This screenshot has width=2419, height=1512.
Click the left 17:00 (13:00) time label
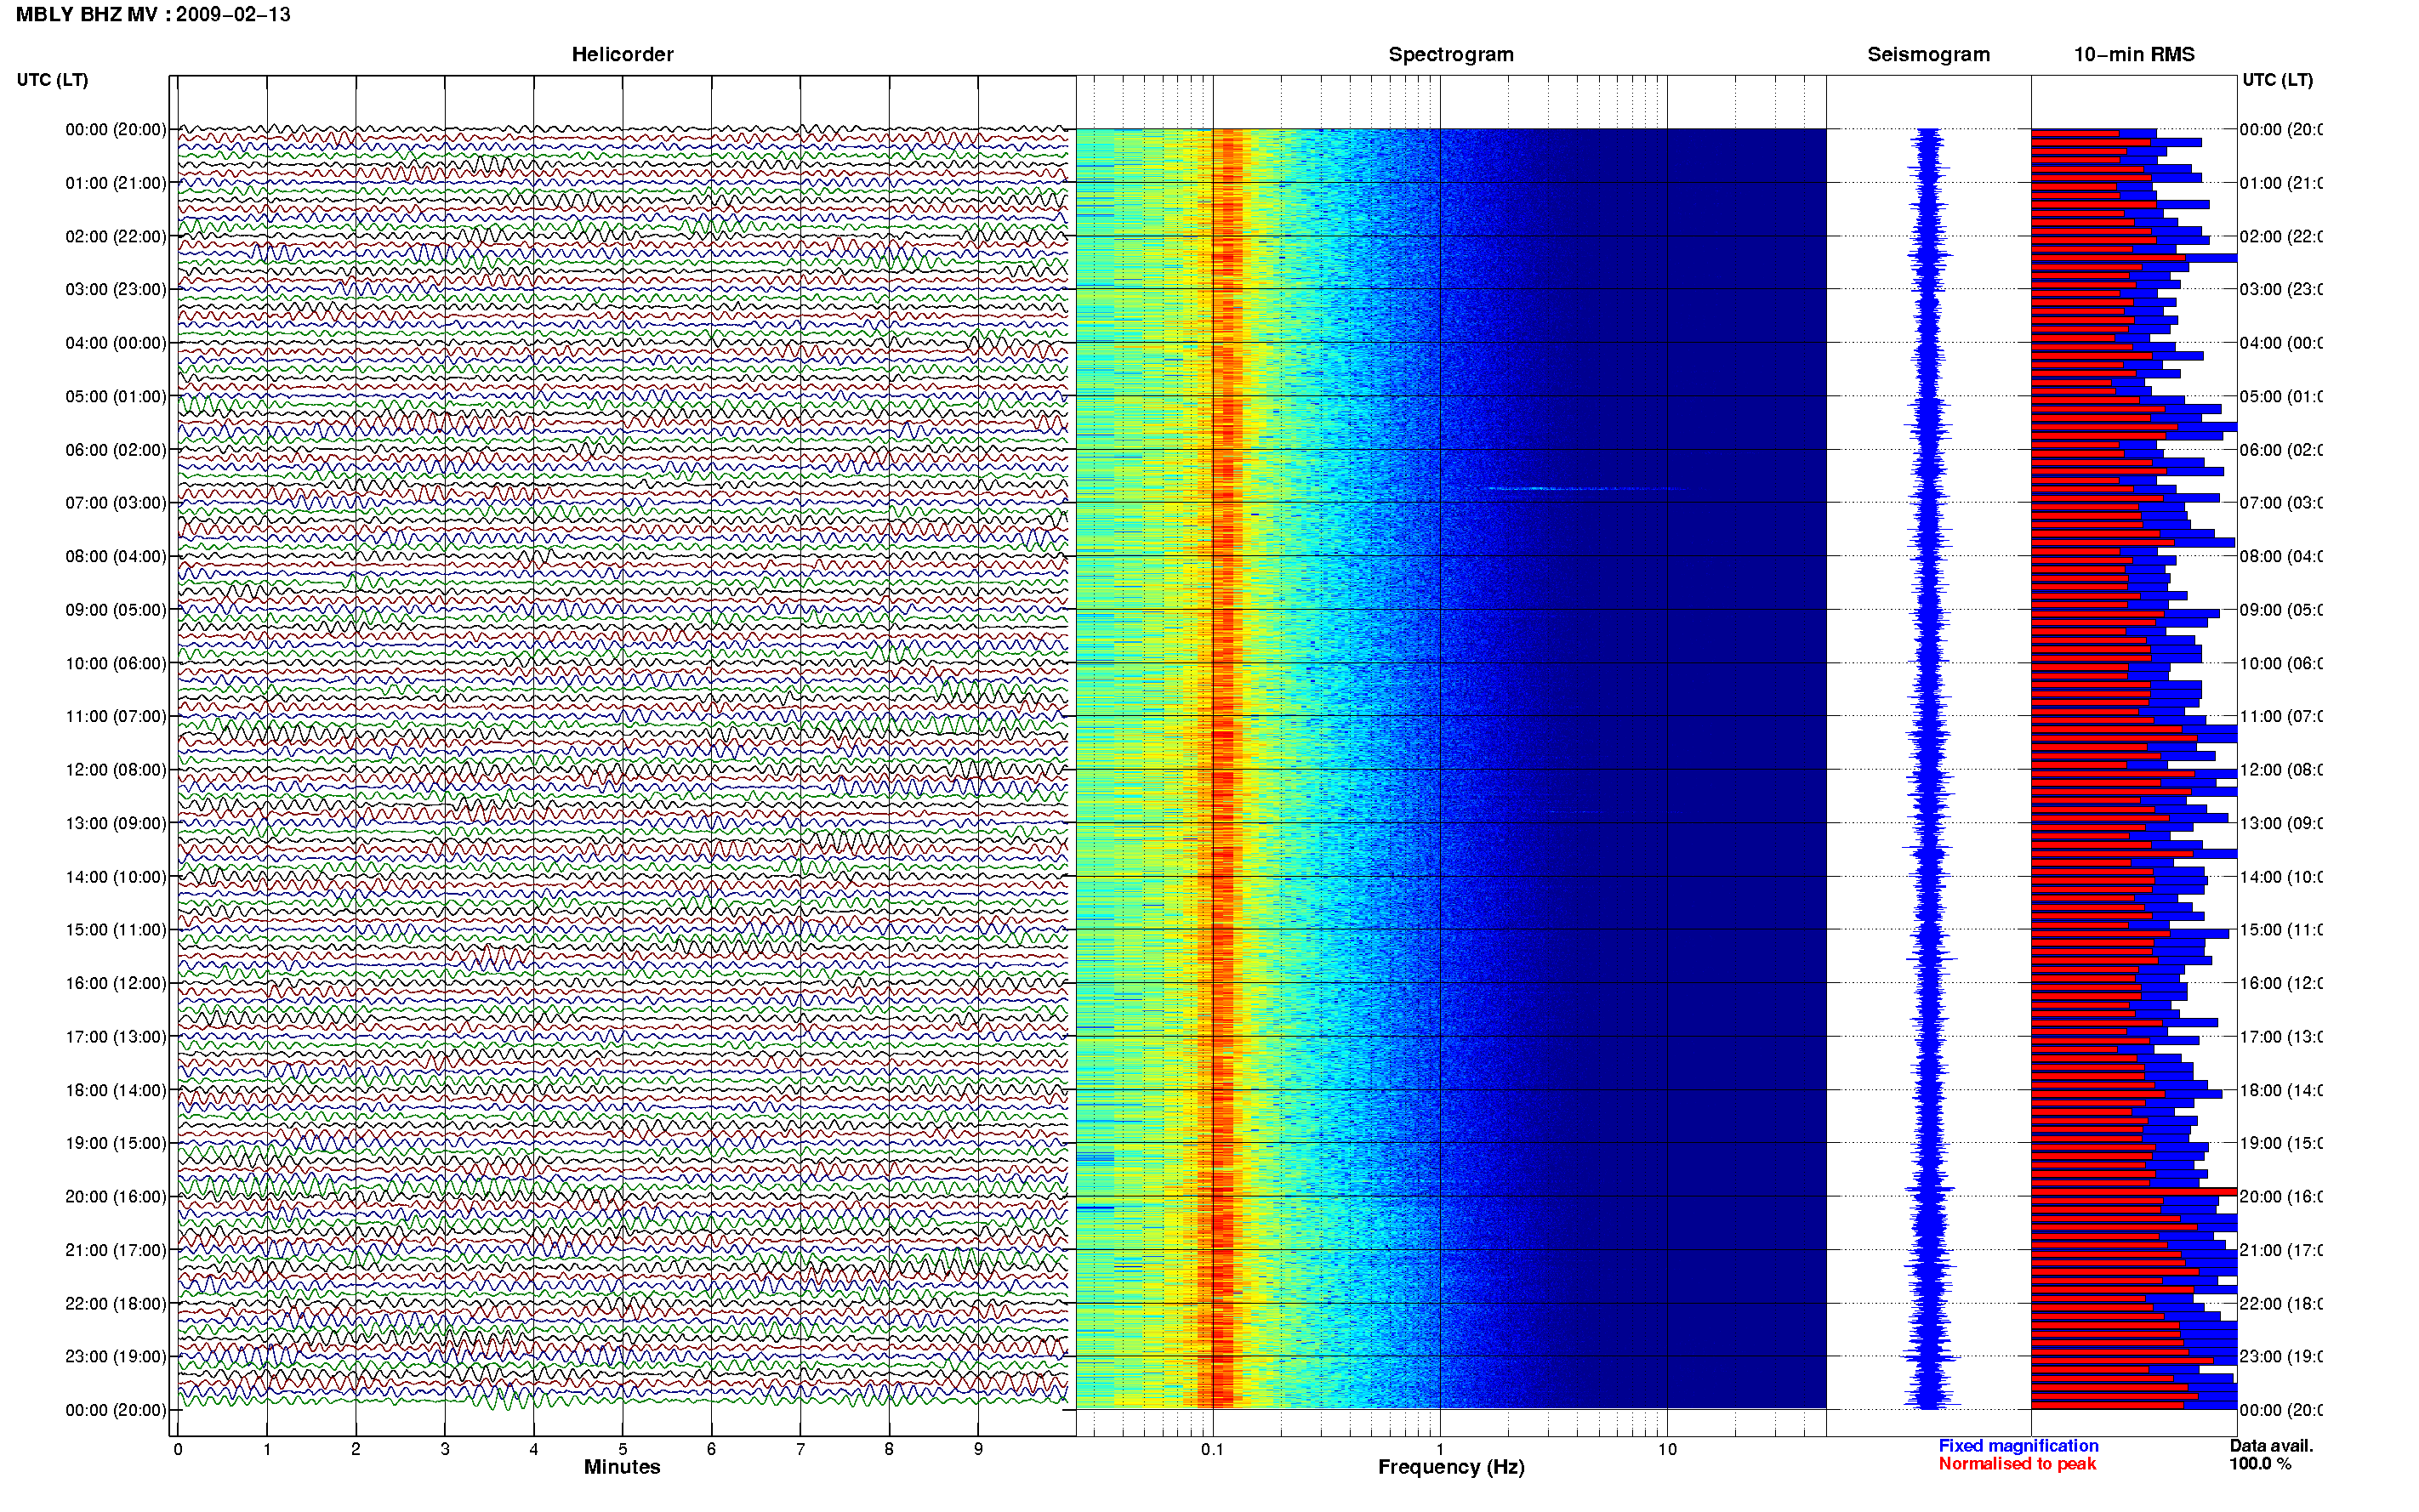coord(115,1037)
